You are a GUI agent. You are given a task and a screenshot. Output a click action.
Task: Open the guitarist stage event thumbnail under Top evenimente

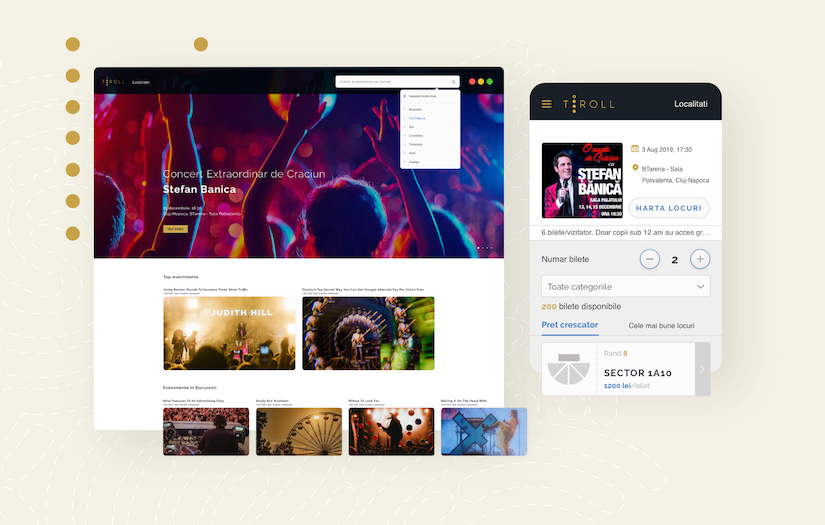pyautogui.click(x=368, y=334)
